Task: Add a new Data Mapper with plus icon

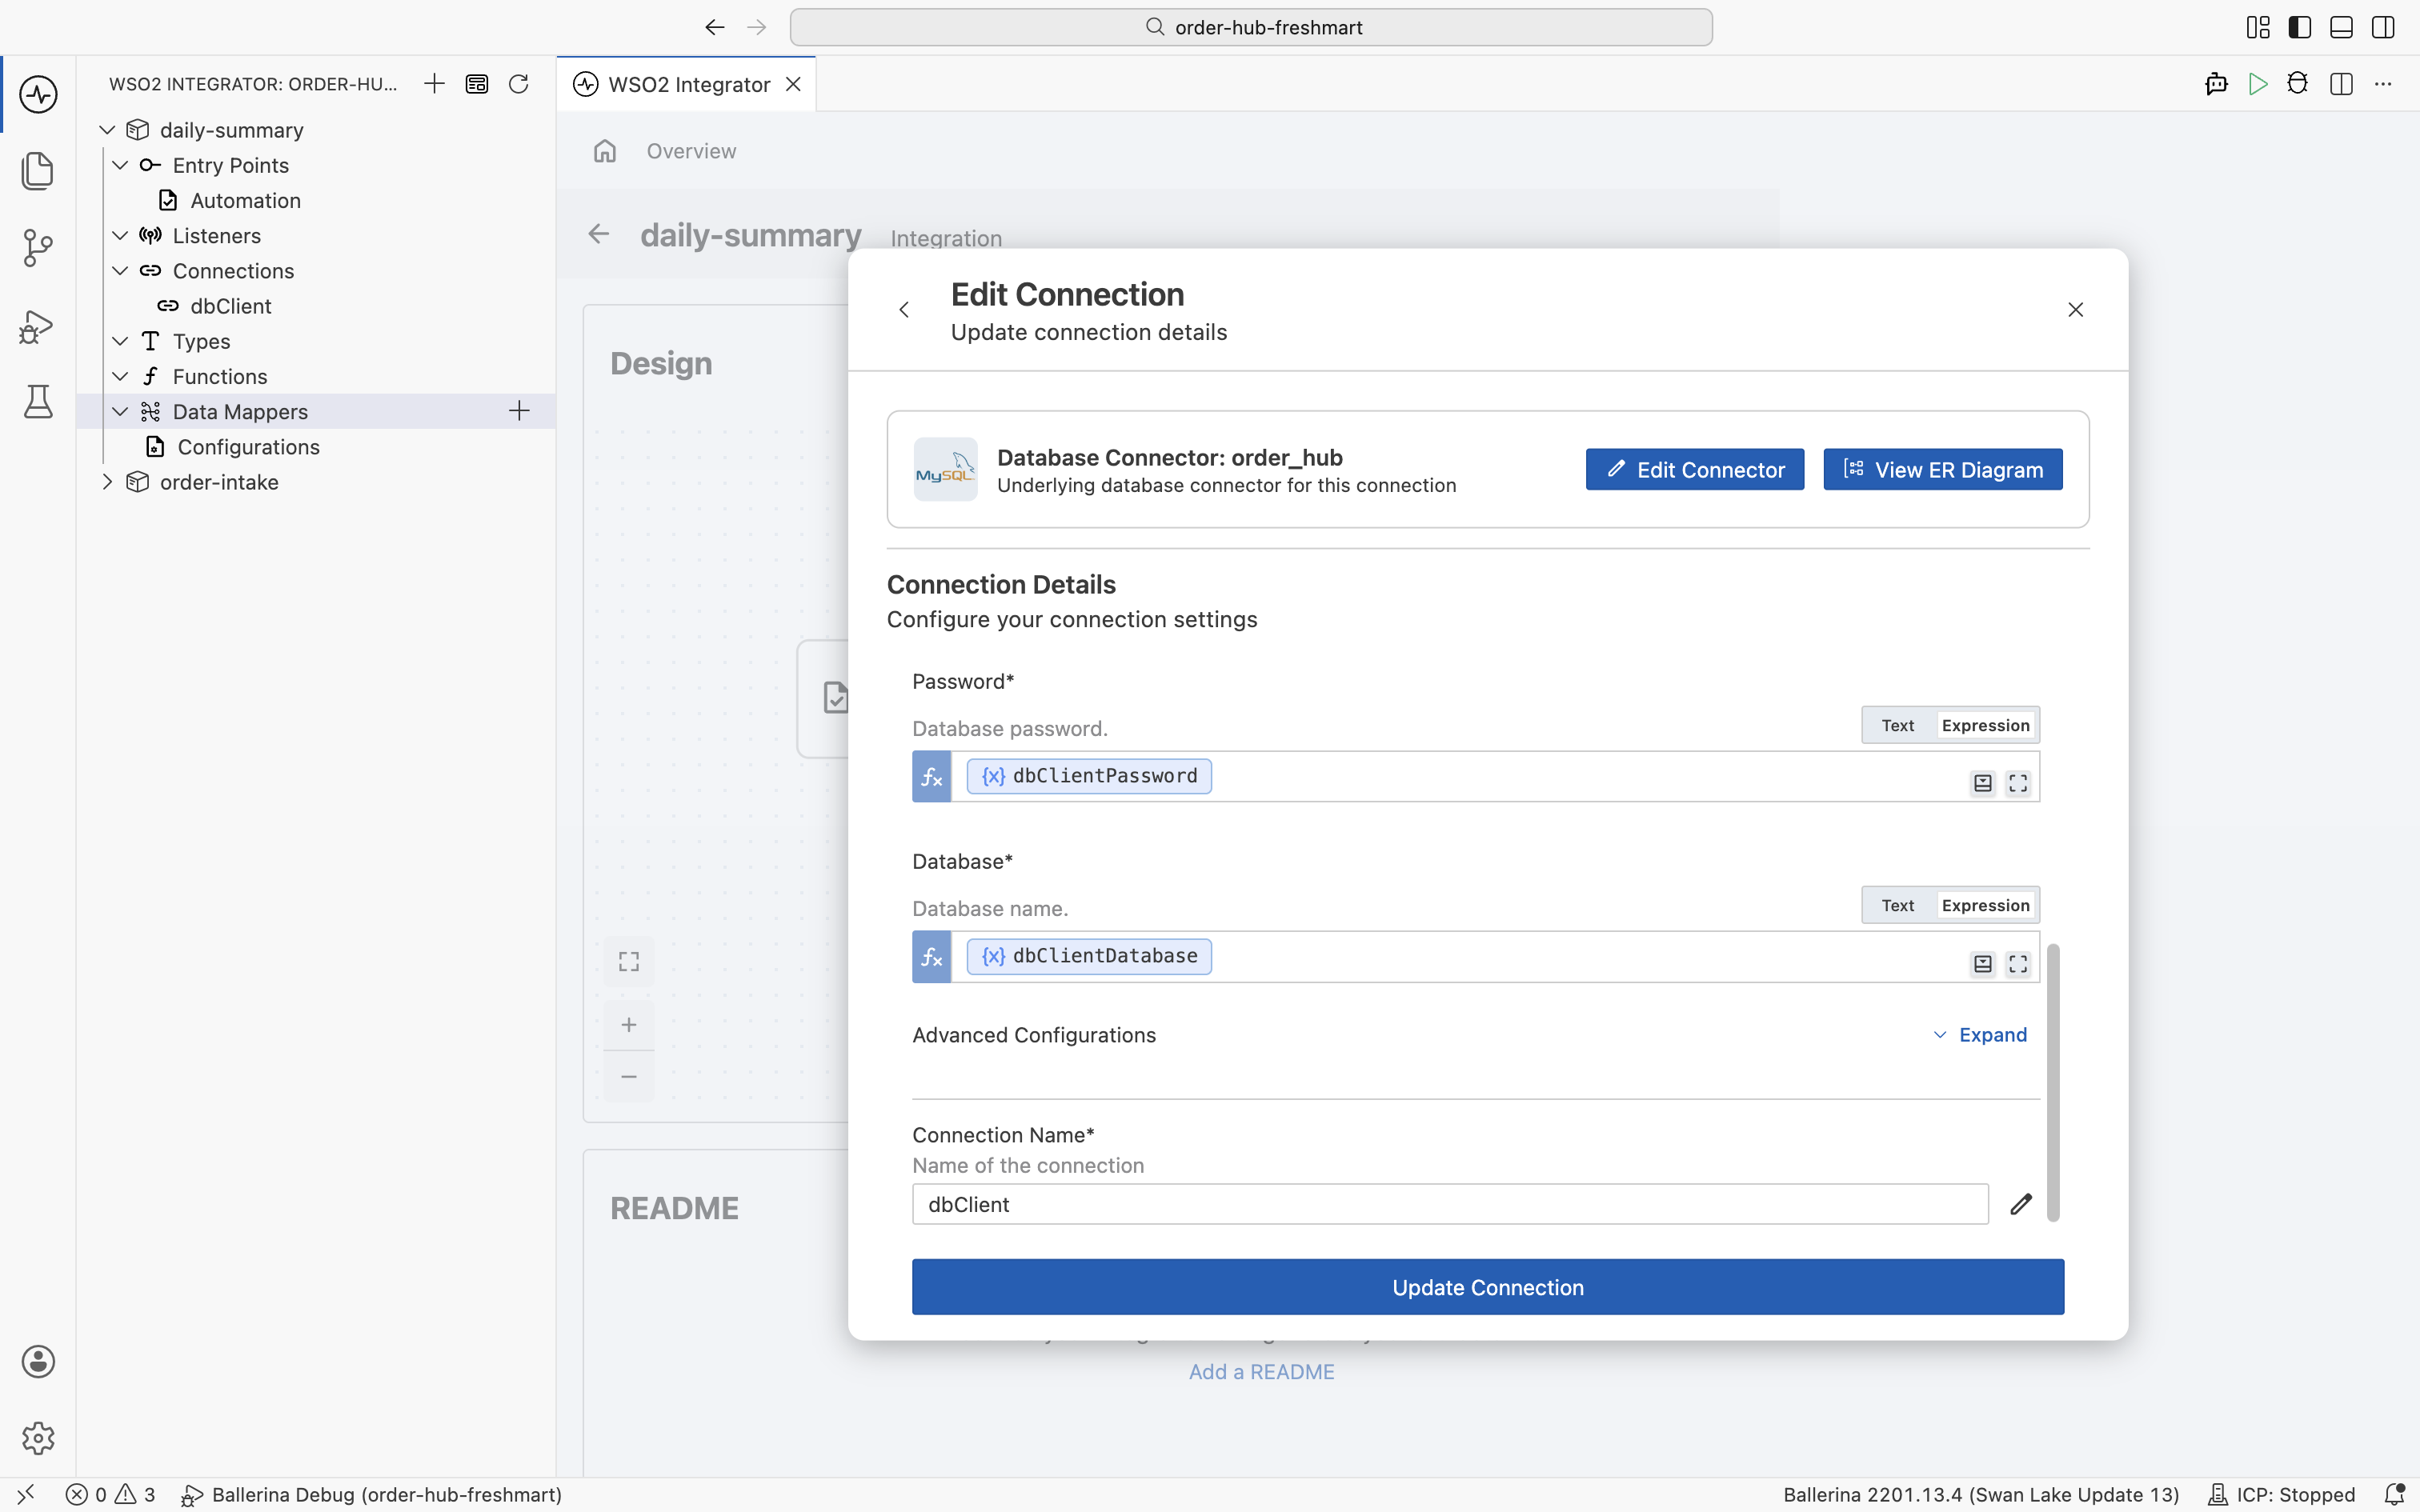Action: tap(519, 411)
